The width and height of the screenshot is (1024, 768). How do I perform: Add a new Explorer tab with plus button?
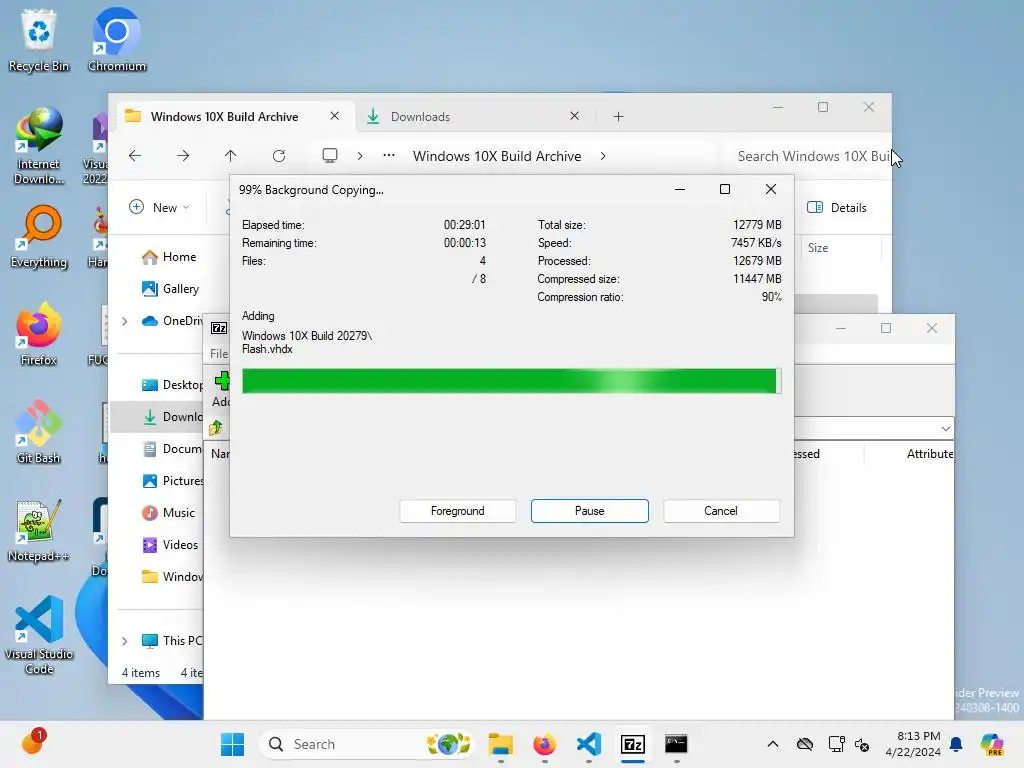(x=618, y=116)
